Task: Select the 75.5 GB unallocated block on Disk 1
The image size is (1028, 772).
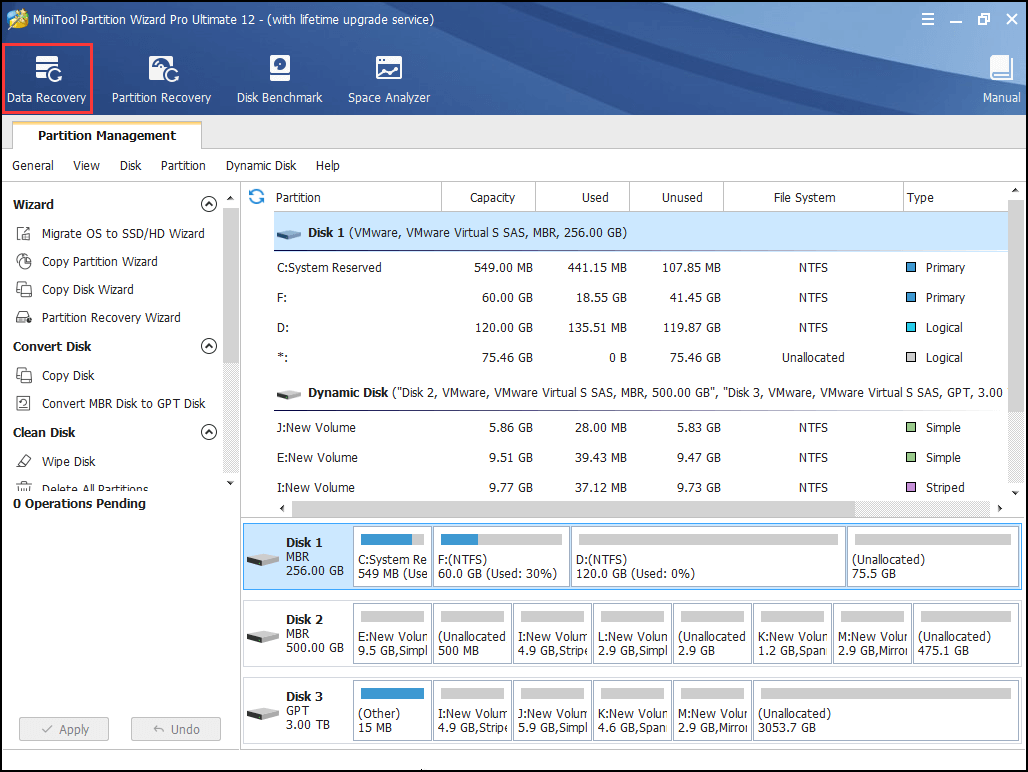Action: pyautogui.click(x=933, y=556)
